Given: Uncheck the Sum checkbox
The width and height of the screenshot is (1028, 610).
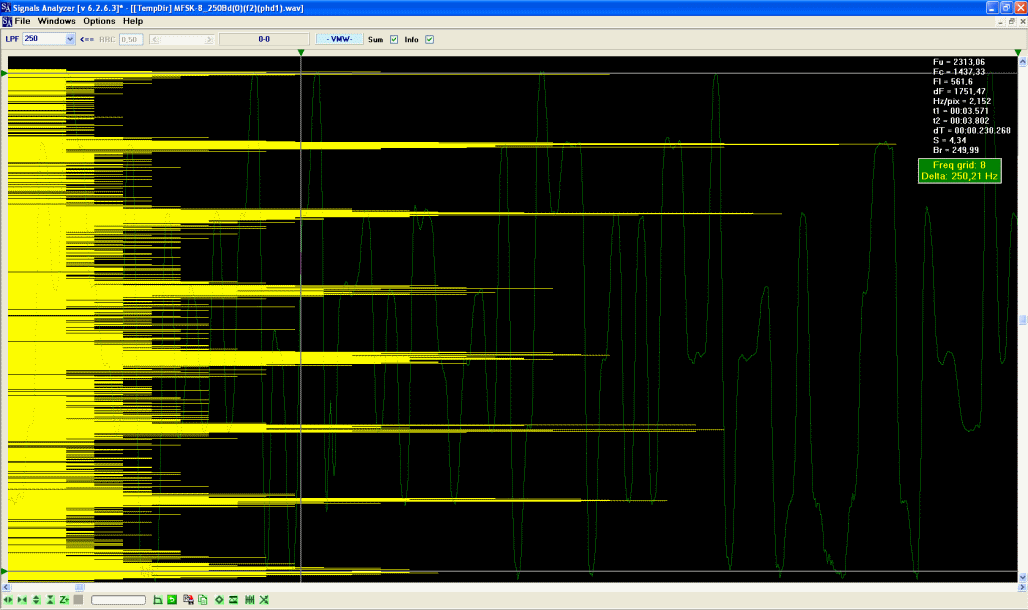Looking at the screenshot, I should 393,39.
